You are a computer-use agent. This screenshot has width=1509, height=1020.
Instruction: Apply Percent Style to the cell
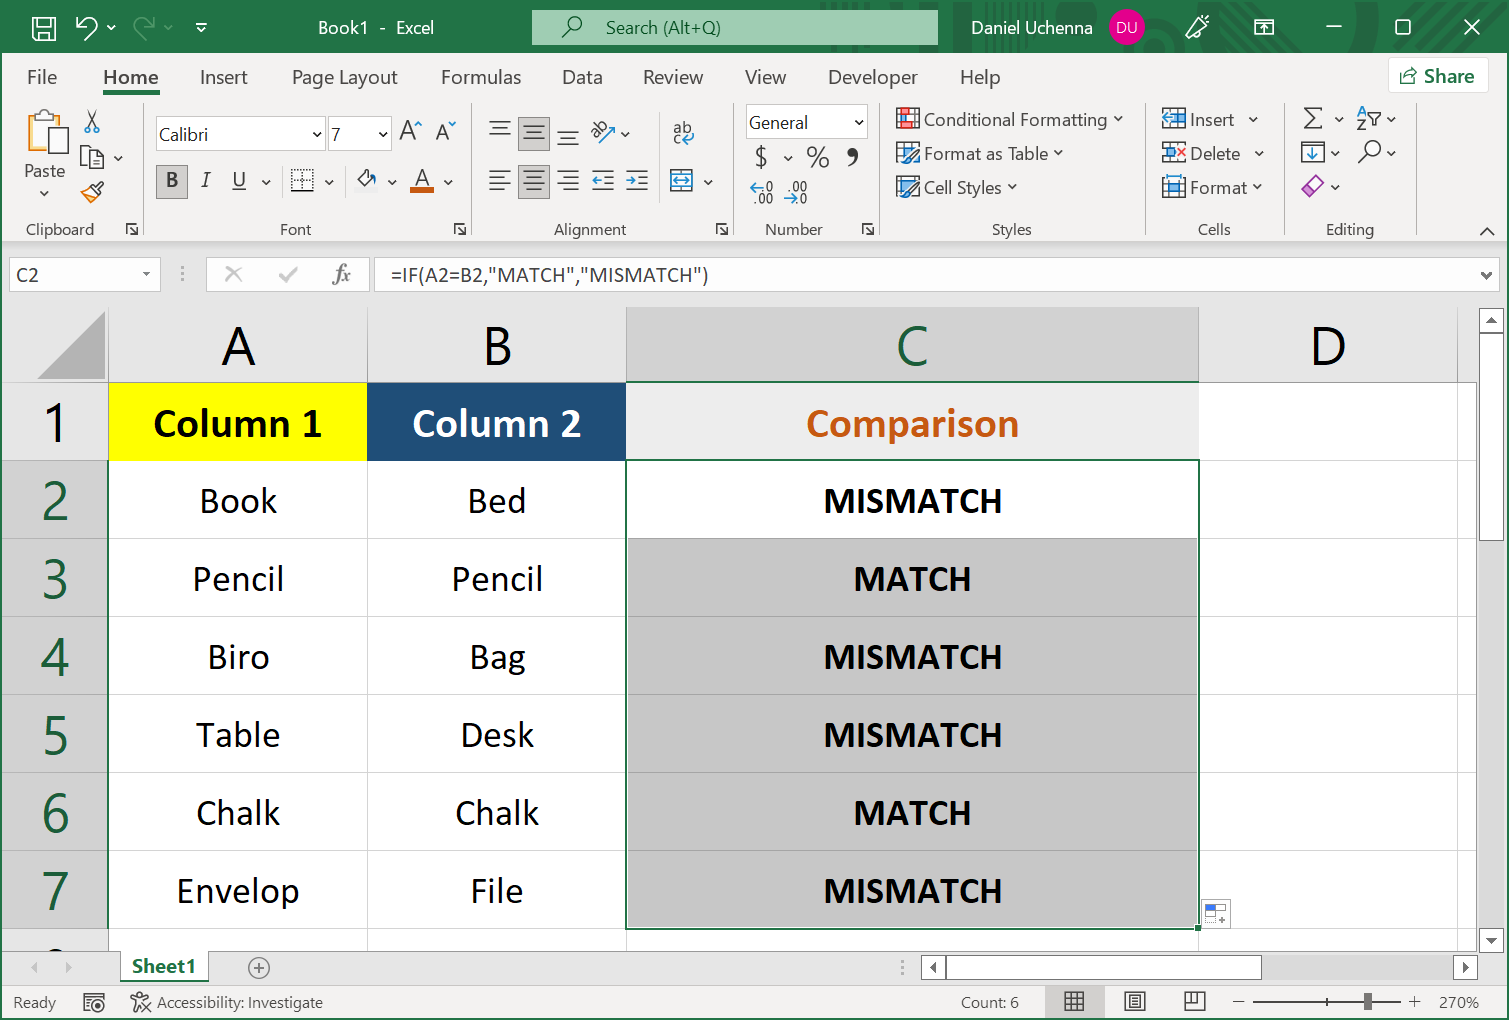[x=817, y=157]
